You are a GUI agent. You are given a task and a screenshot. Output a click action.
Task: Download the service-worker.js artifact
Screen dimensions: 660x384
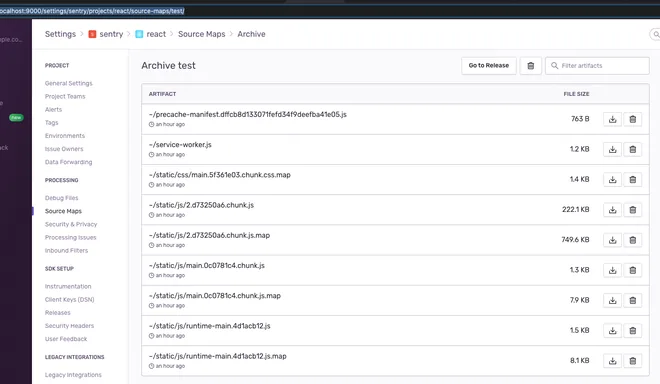tap(612, 149)
